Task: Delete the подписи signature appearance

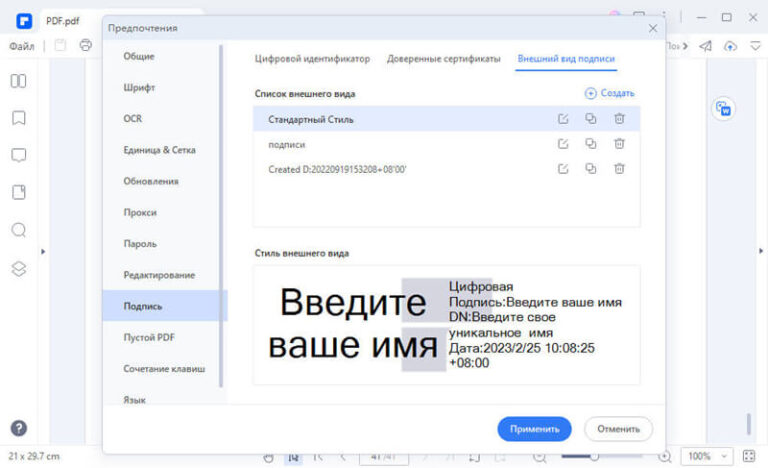Action: 619,144
